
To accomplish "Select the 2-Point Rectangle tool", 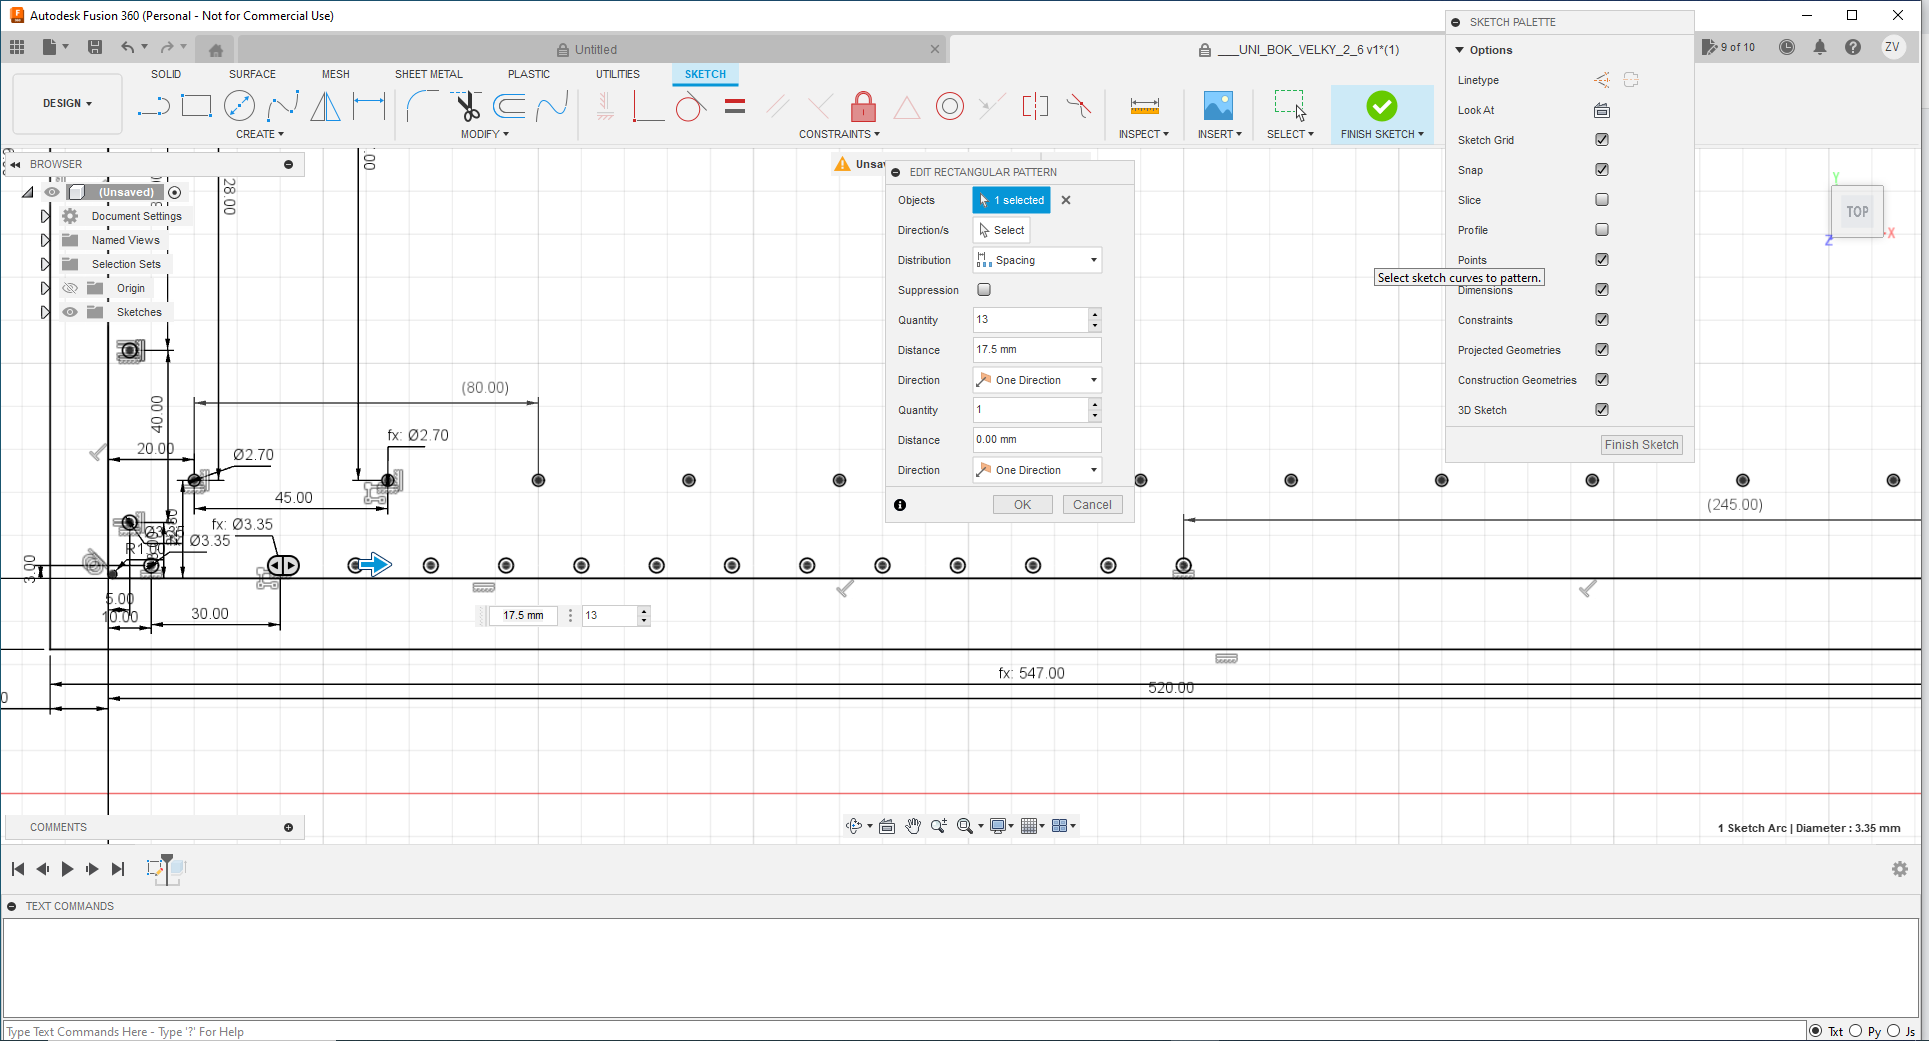I will [x=196, y=106].
